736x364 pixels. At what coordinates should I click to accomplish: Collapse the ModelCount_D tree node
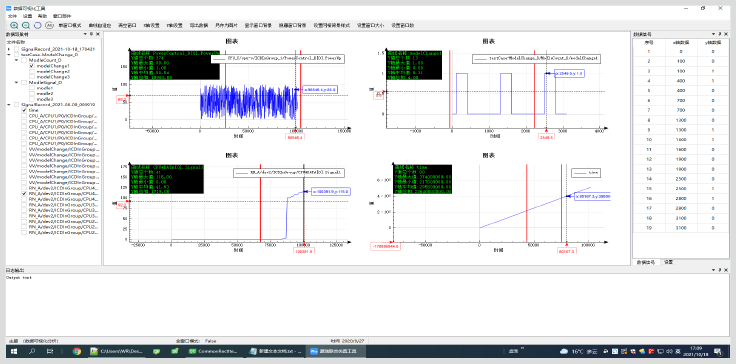[16, 60]
